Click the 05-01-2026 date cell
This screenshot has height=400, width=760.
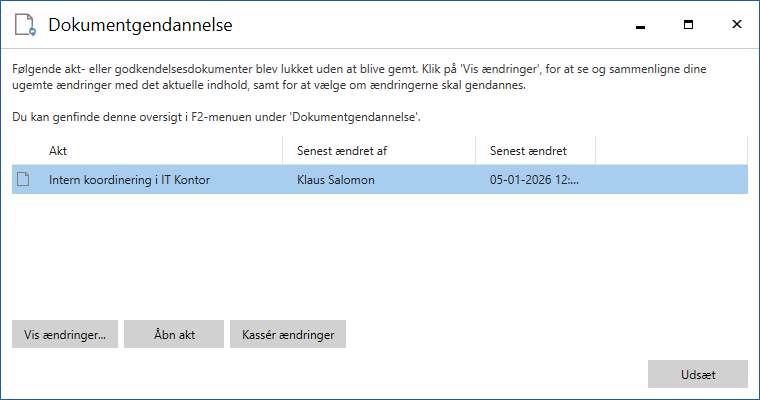(x=534, y=180)
